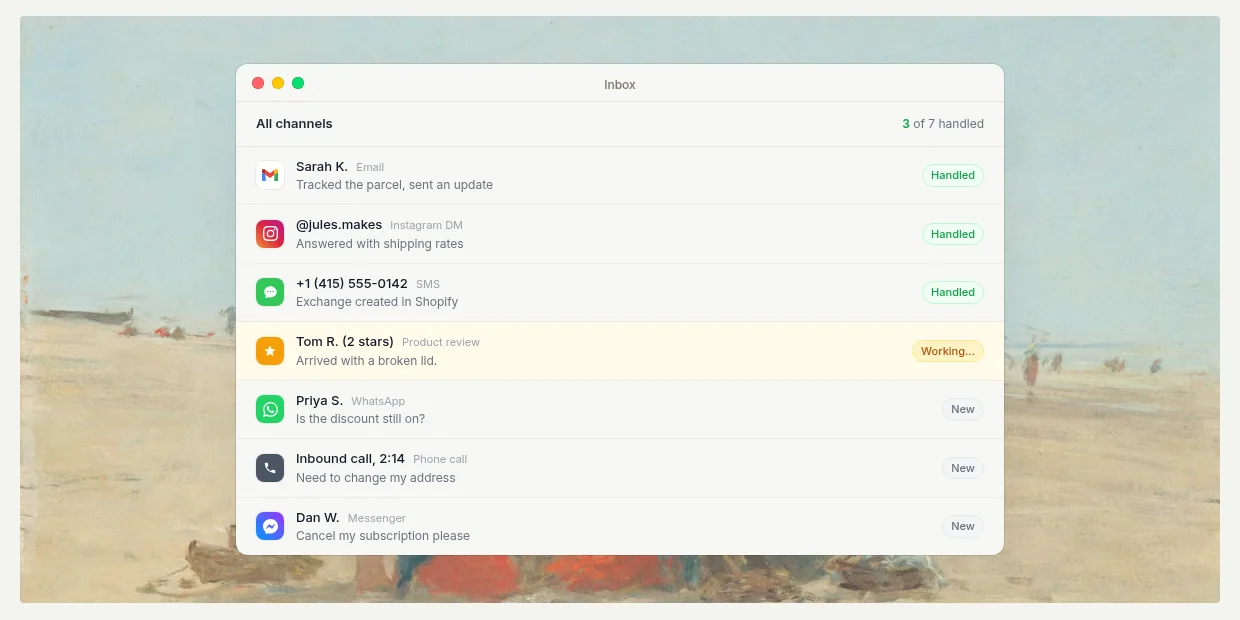This screenshot has height=620, width=1240.
Task: Click the Messenger icon beside Dan W.
Action: pos(270,526)
